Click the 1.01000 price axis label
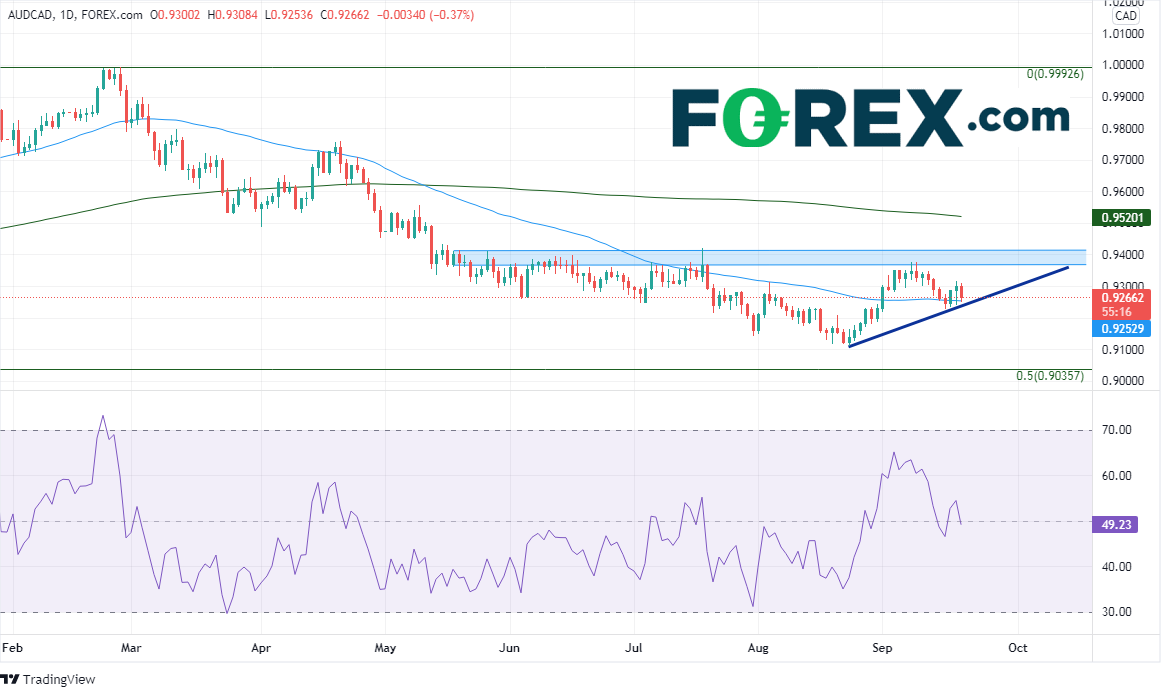Viewport: 1170px width, 697px height. click(x=1123, y=34)
